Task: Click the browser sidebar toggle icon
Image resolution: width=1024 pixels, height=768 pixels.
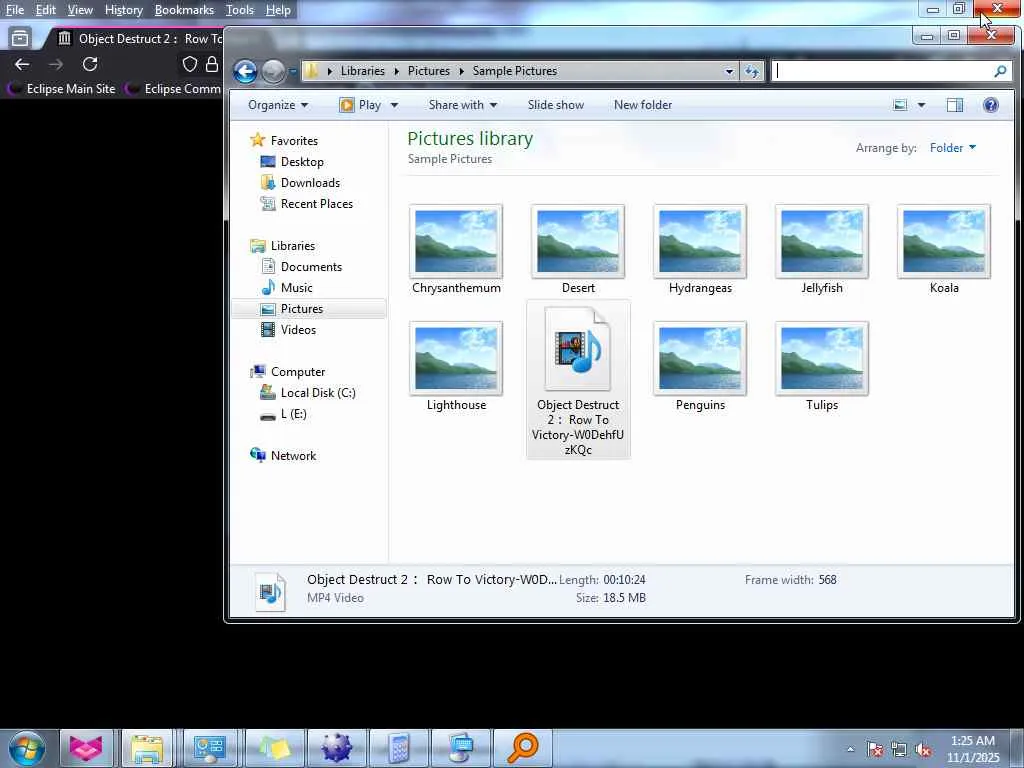Action: coord(20,39)
